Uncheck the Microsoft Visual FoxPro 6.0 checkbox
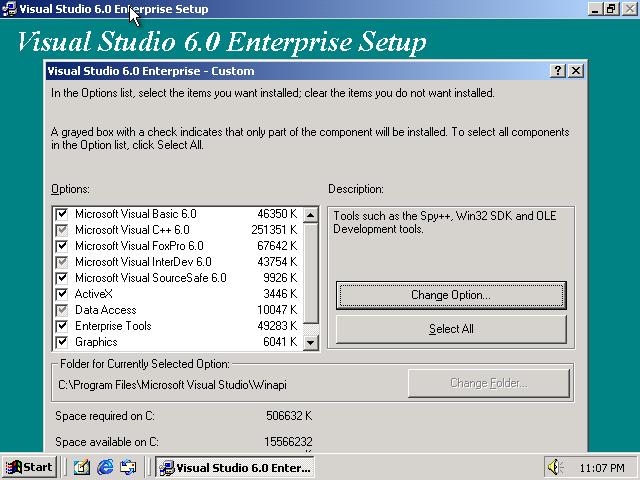 62,246
